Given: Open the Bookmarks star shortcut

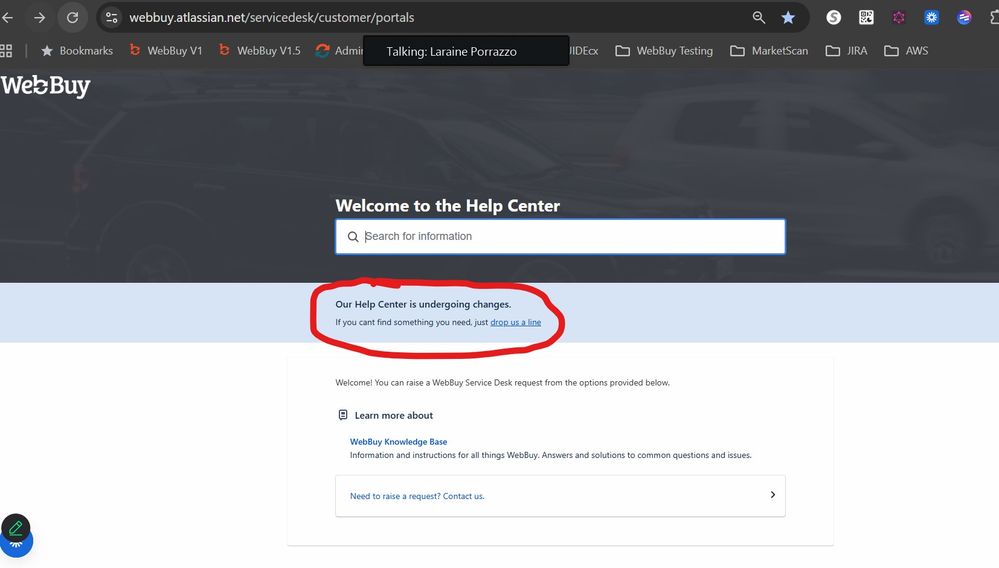Looking at the screenshot, I should (76, 51).
